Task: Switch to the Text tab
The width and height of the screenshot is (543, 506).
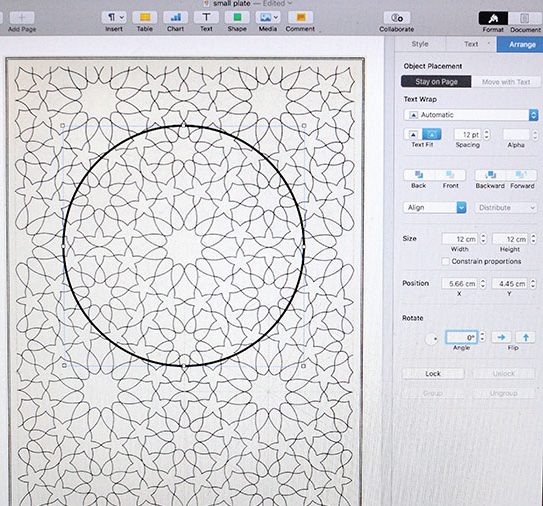Action: [x=471, y=44]
